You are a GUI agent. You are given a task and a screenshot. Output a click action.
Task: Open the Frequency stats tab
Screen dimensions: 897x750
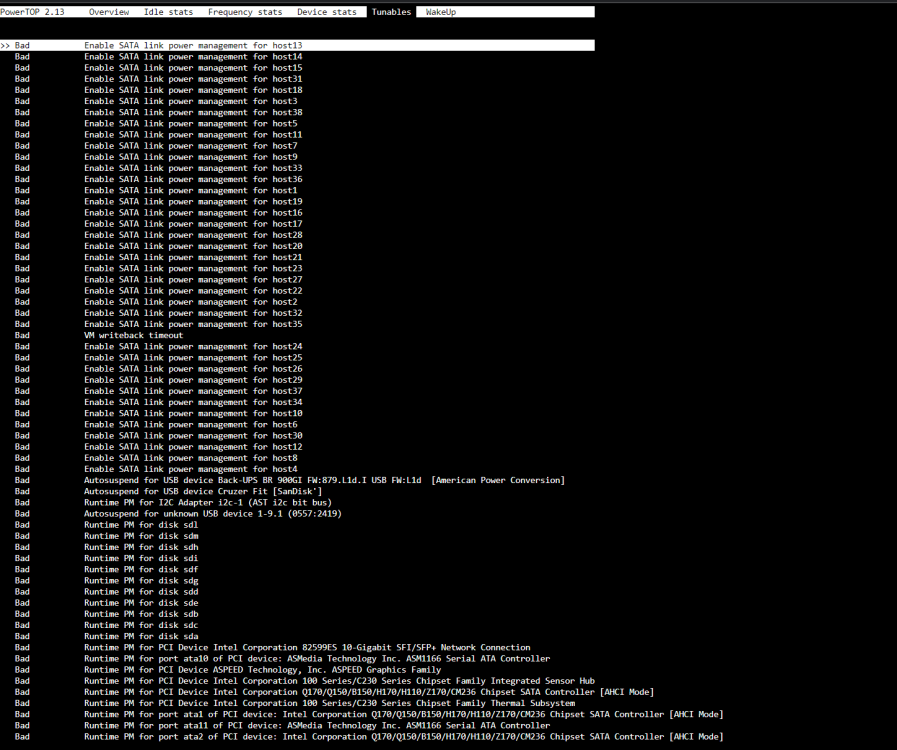pos(245,12)
